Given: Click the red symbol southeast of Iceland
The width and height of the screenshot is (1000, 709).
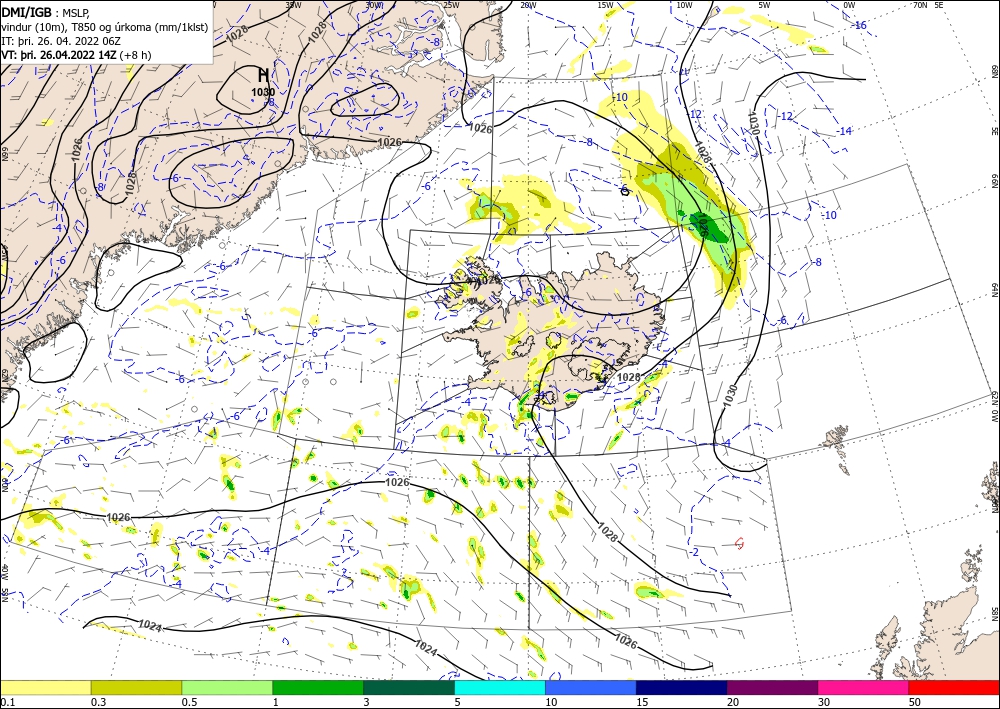Looking at the screenshot, I should (739, 543).
